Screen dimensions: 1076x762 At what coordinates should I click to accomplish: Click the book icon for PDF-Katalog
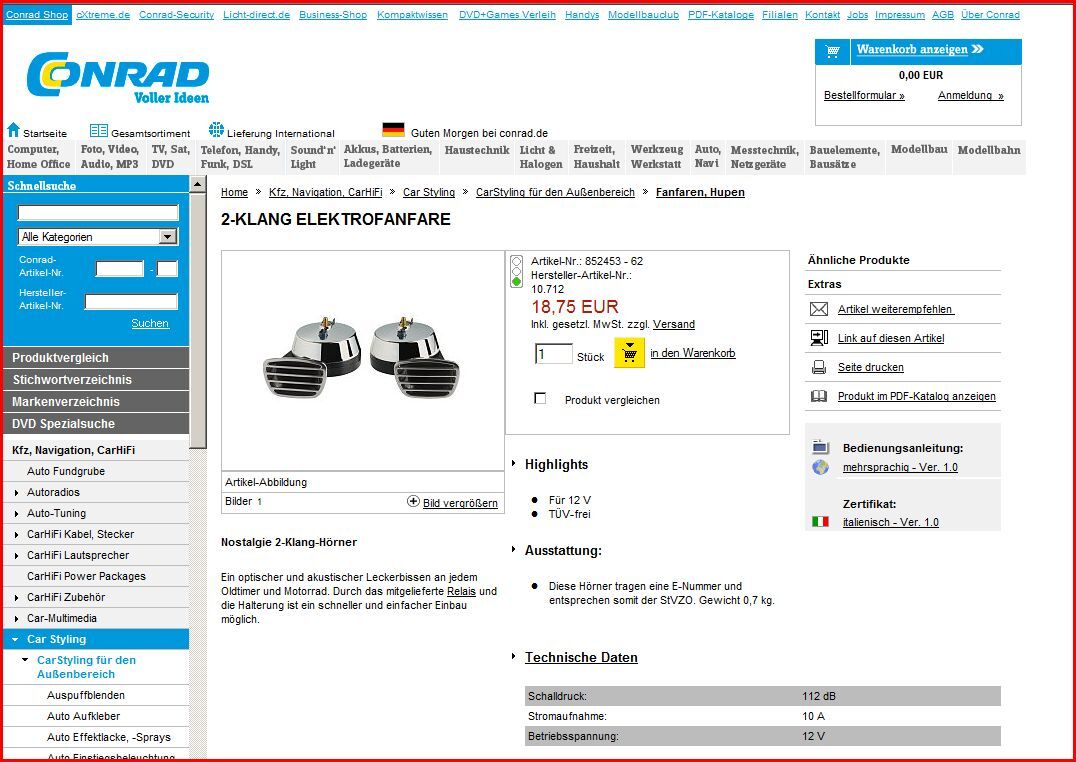(x=819, y=397)
